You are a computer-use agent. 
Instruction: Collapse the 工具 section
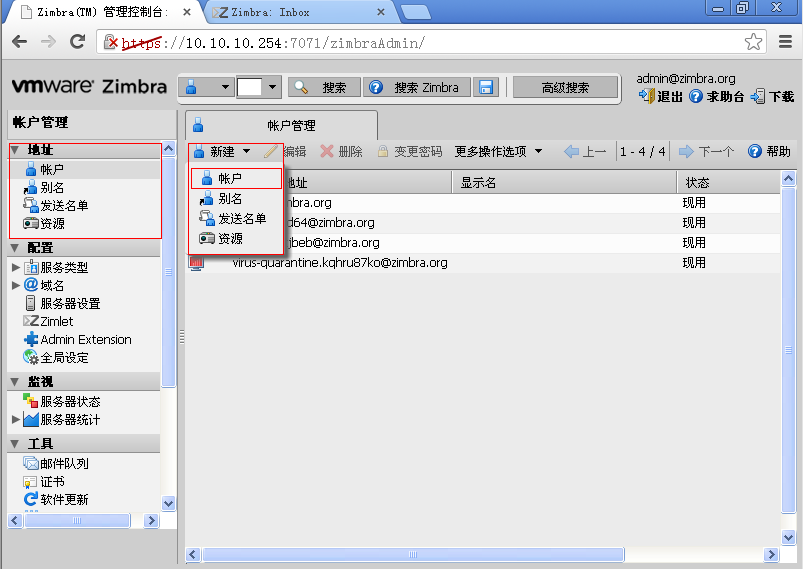(x=15, y=444)
